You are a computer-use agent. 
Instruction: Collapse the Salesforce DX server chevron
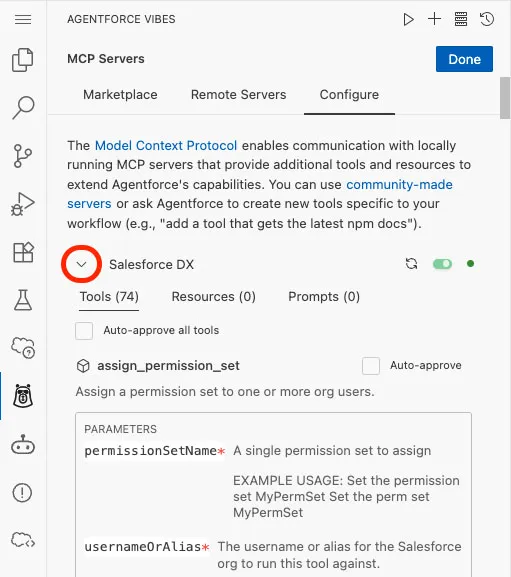(x=81, y=264)
